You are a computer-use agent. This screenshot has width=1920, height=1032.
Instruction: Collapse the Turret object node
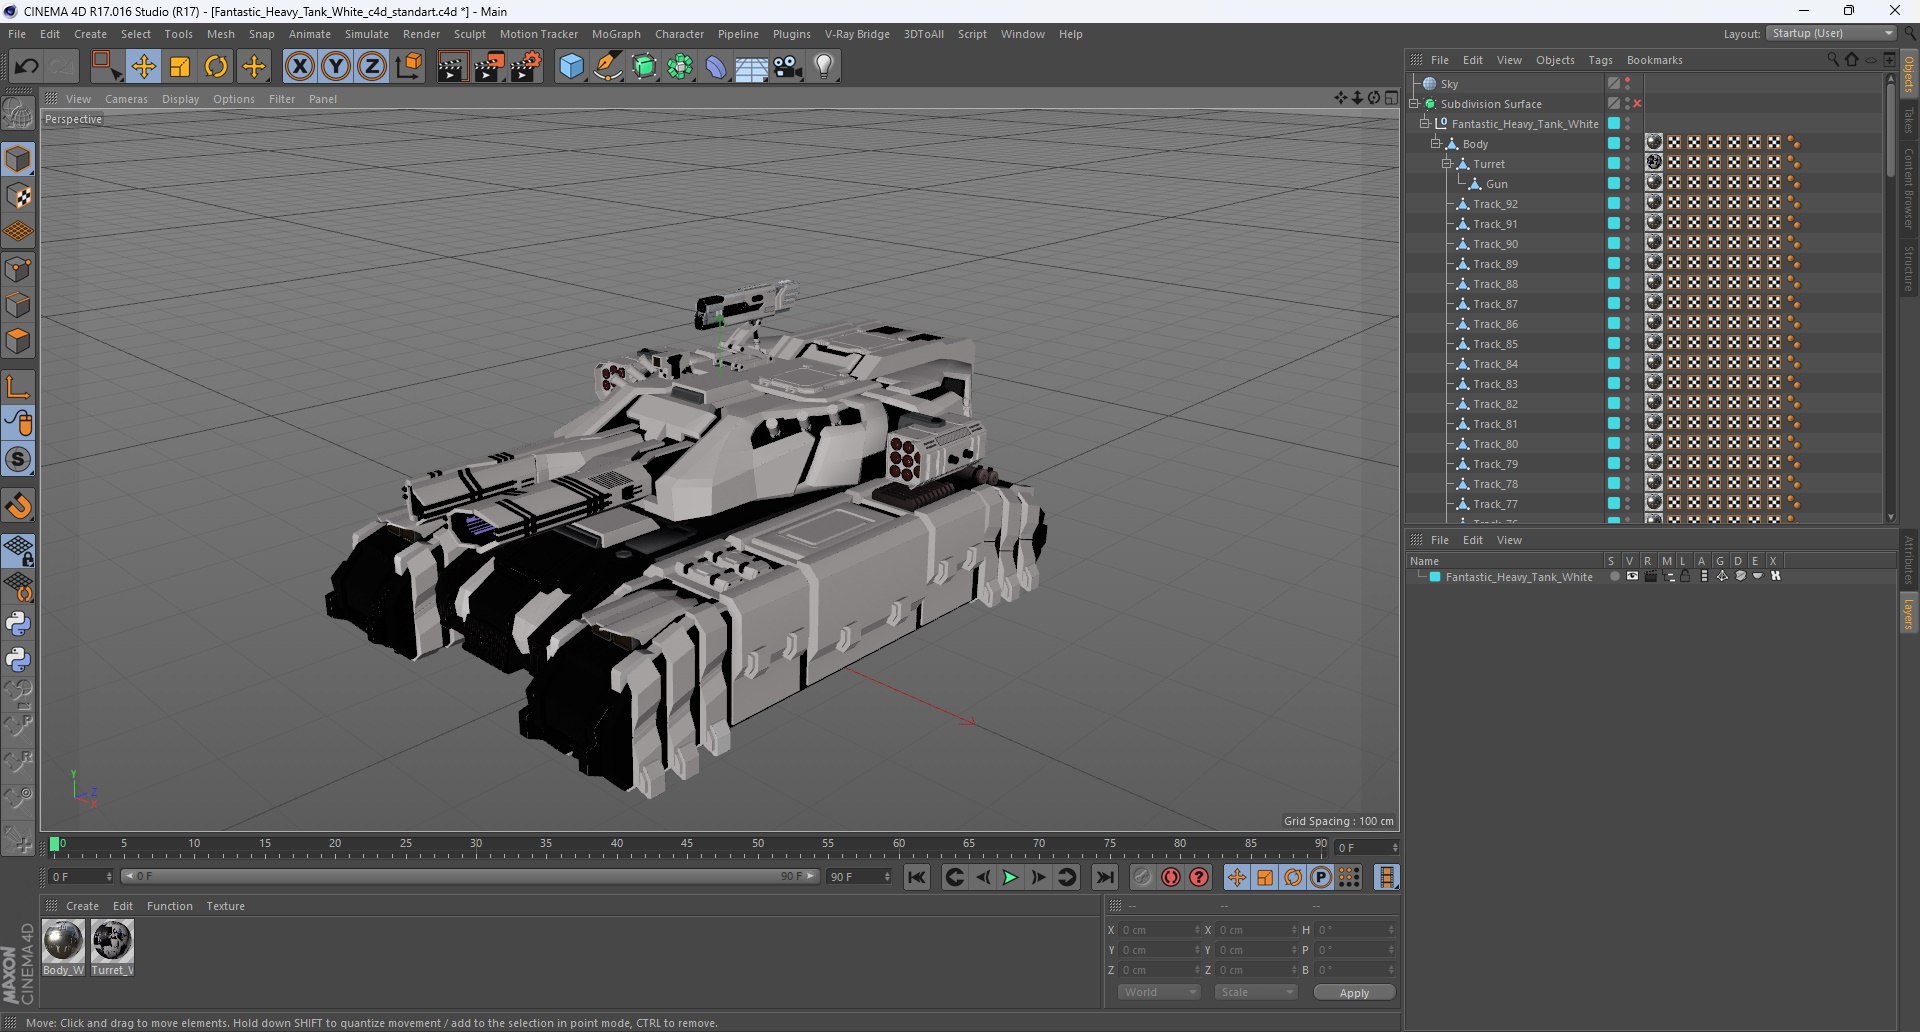coord(1446,164)
